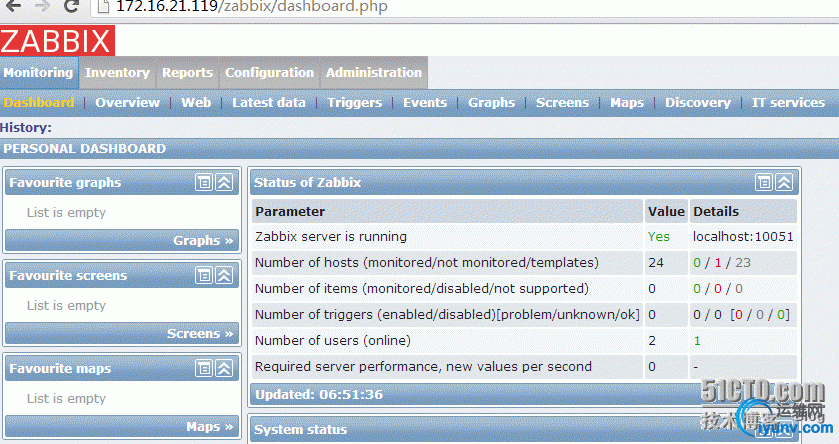
Task: Open Favourite screens menu icon
Action: tap(204, 275)
